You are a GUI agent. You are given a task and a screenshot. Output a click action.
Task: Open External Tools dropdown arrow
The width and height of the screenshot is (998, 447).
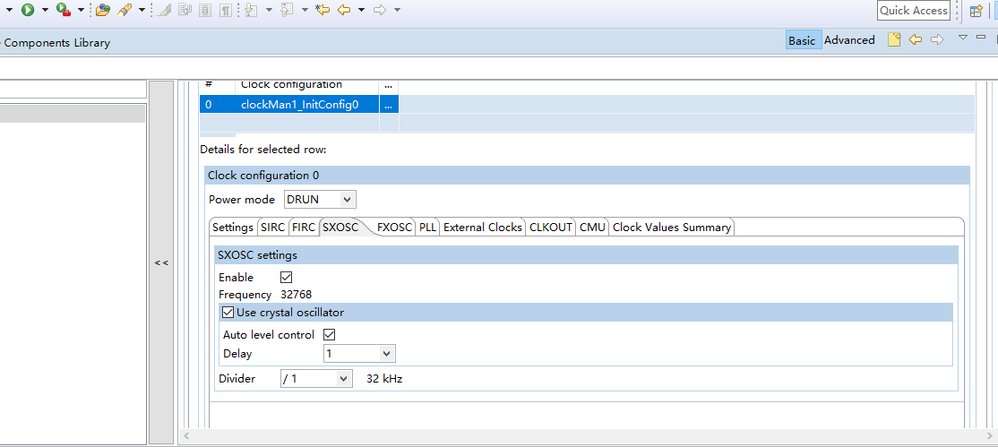[x=81, y=10]
